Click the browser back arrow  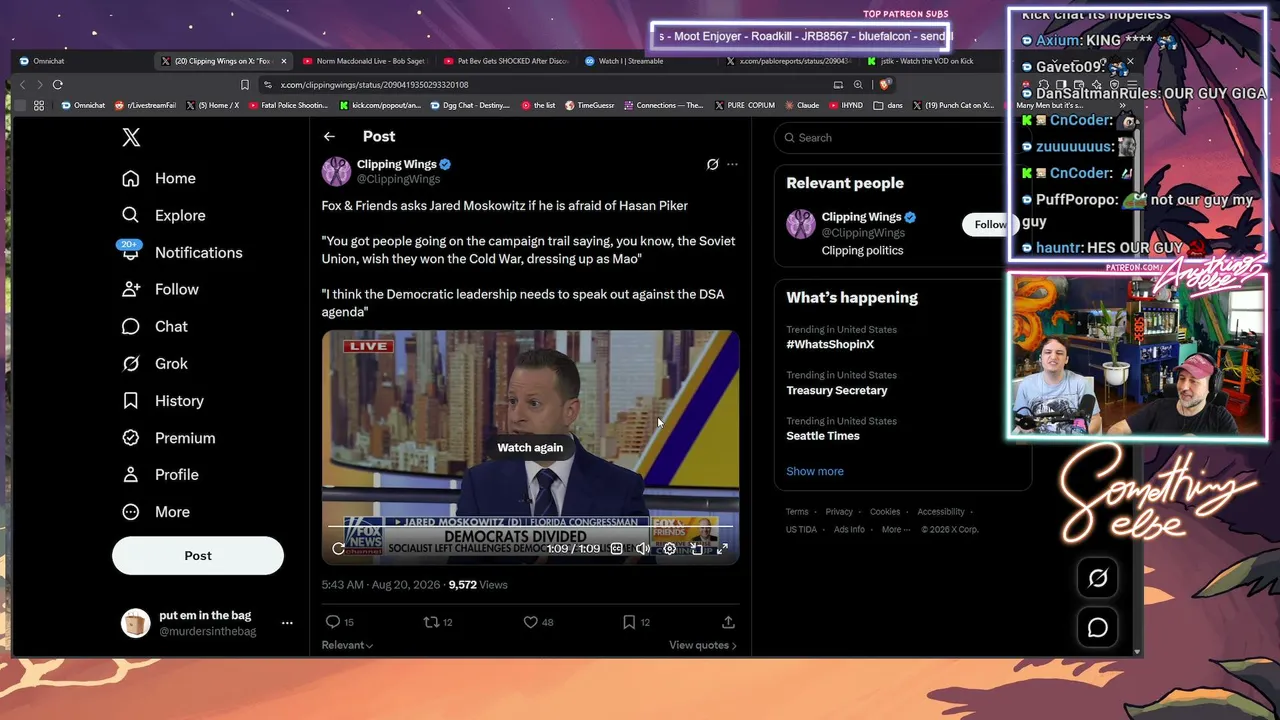pos(22,85)
